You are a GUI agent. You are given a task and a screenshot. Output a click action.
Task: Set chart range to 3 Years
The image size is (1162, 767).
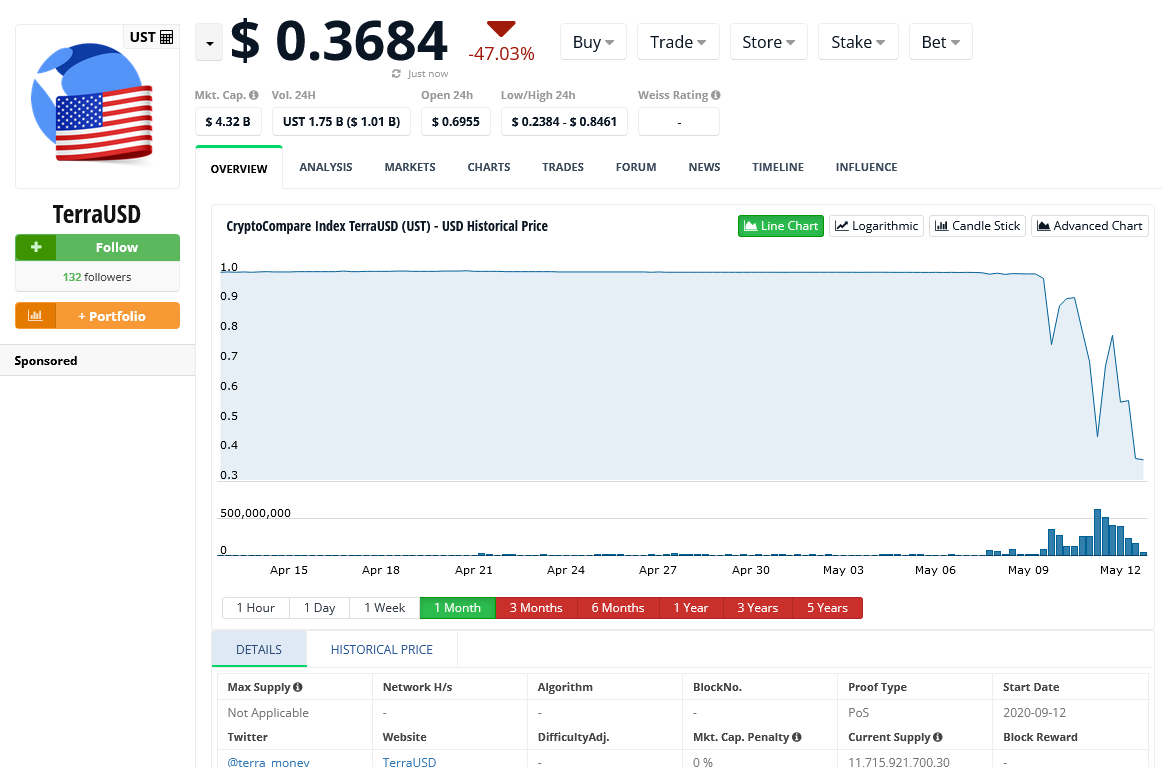pos(757,608)
